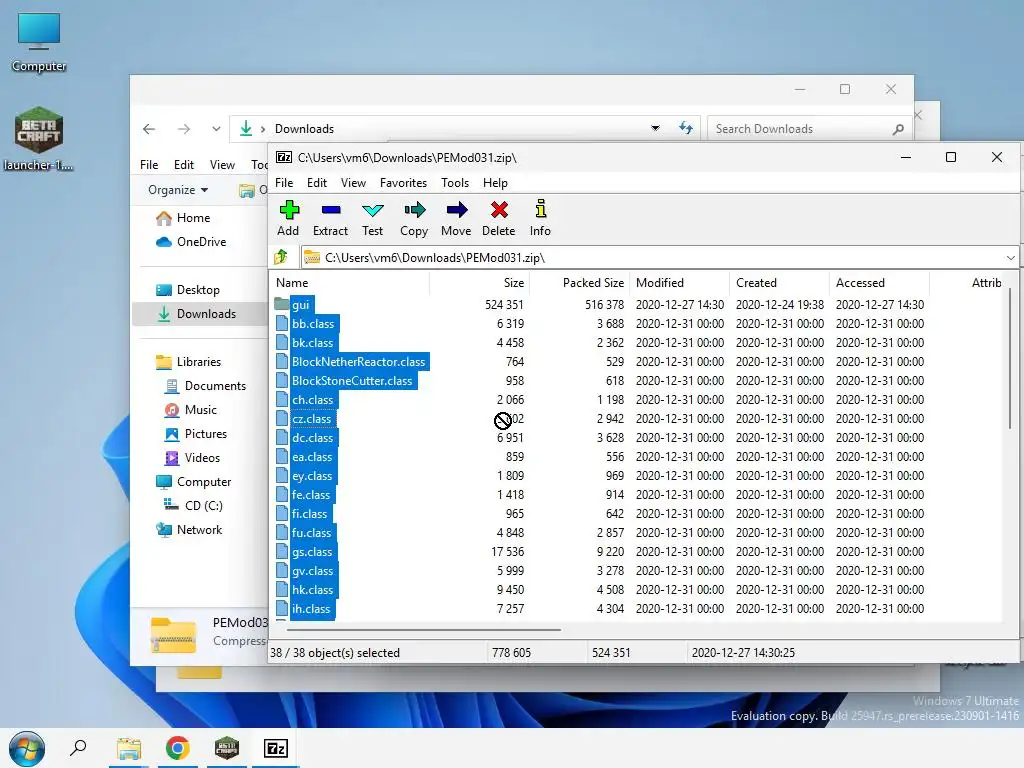Image resolution: width=1024 pixels, height=768 pixels.
Task: Switch to 7-Zip in the taskbar
Action: click(276, 748)
